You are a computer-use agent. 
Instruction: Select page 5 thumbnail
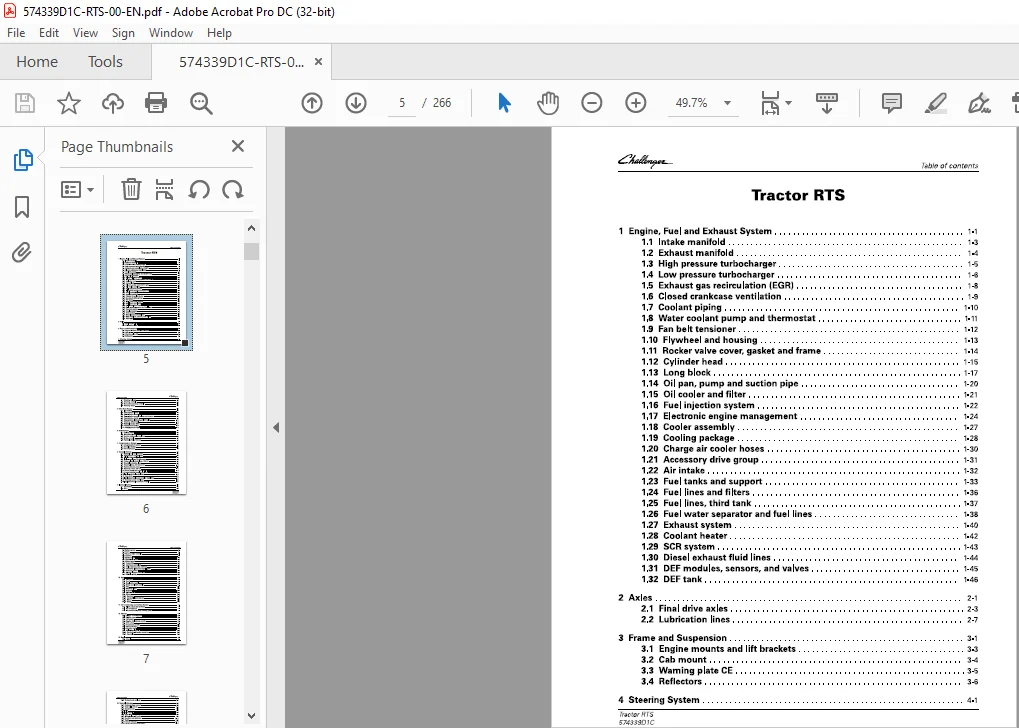(146, 292)
